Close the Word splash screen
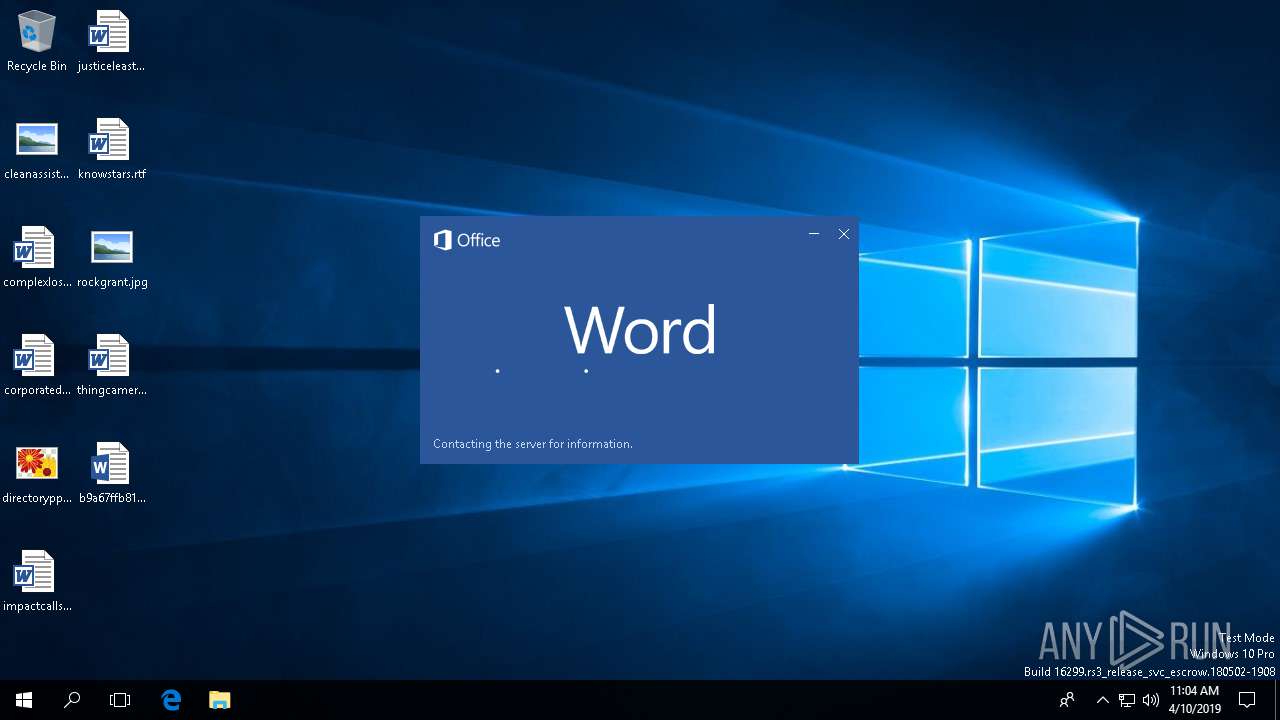This screenshot has height=720, width=1280. (844, 234)
